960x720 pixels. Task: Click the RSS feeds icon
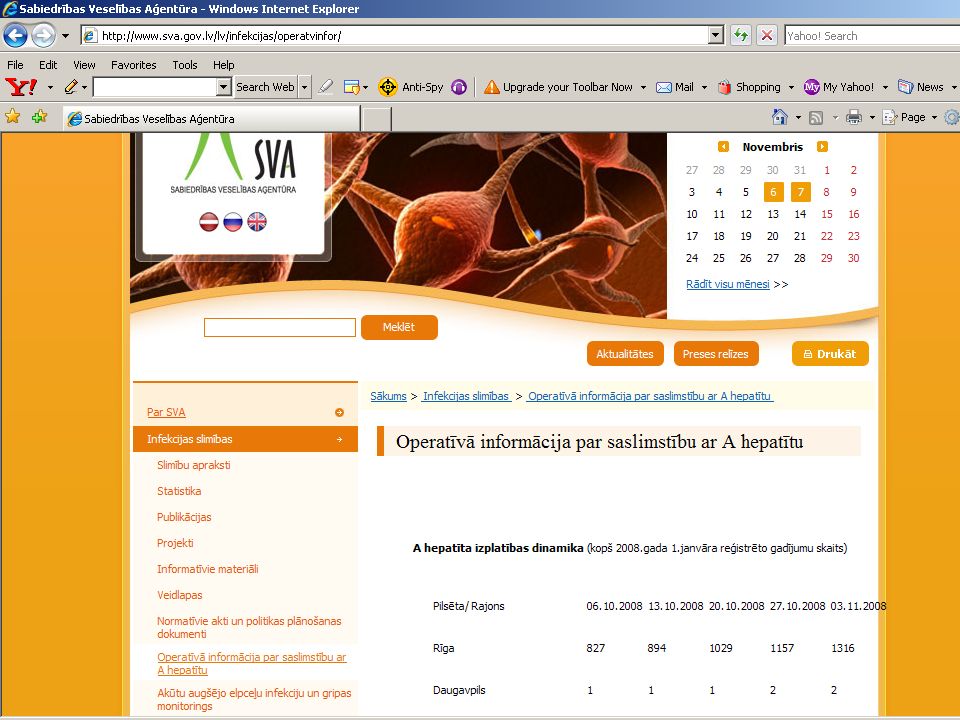816,118
